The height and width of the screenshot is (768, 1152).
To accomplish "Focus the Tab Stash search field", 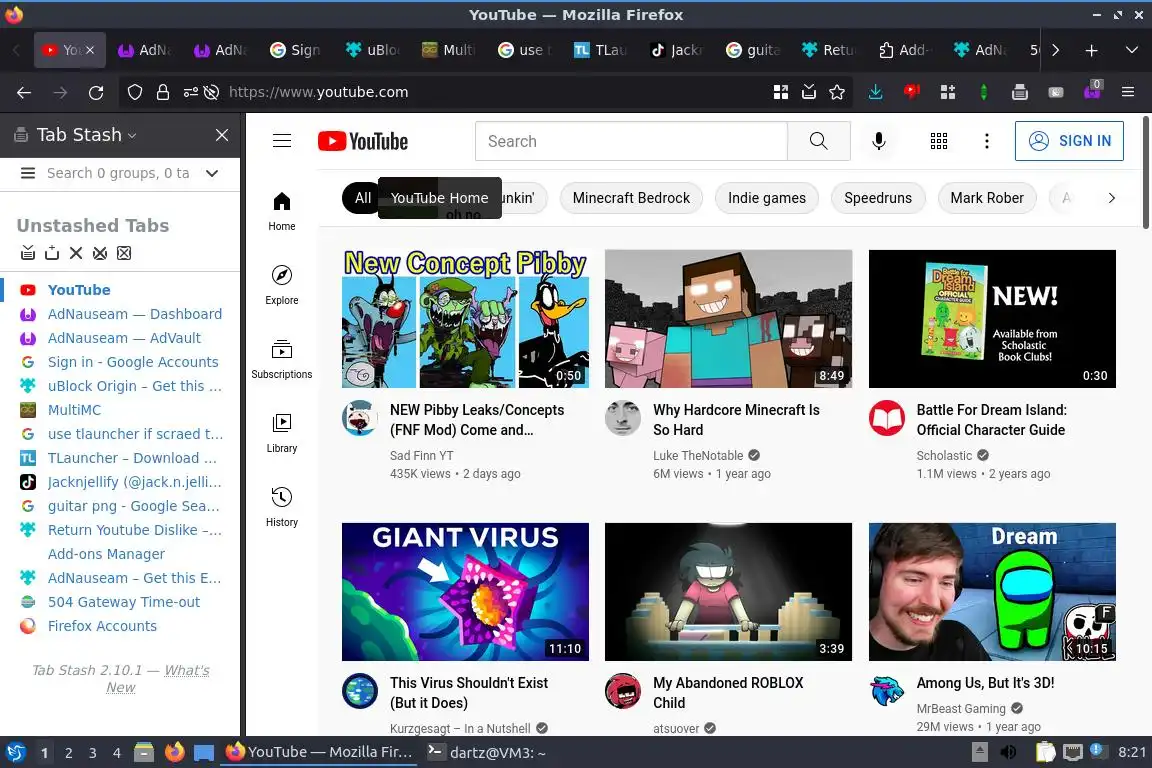I will (118, 173).
